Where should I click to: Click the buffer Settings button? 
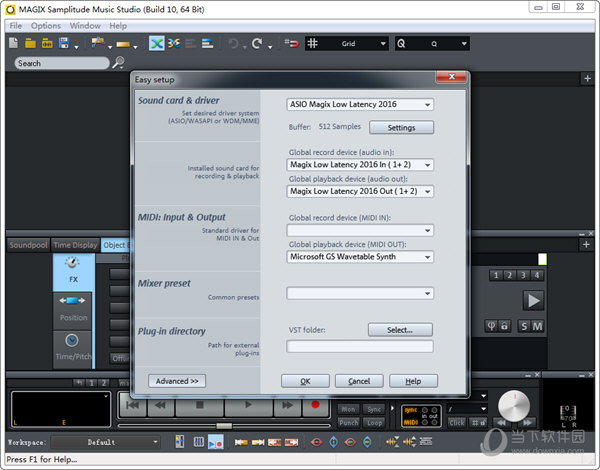coord(401,127)
